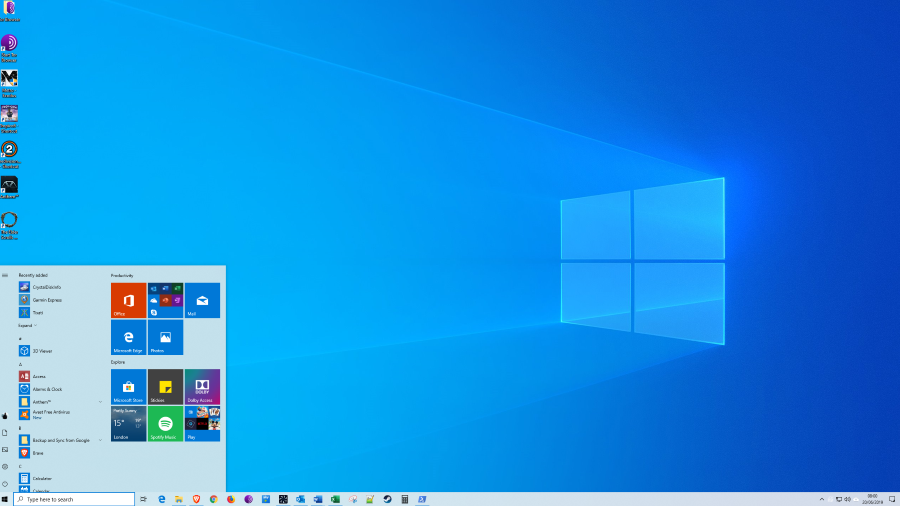The width and height of the screenshot is (900, 506).
Task: Open Outlook from the taskbar
Action: pos(300,499)
